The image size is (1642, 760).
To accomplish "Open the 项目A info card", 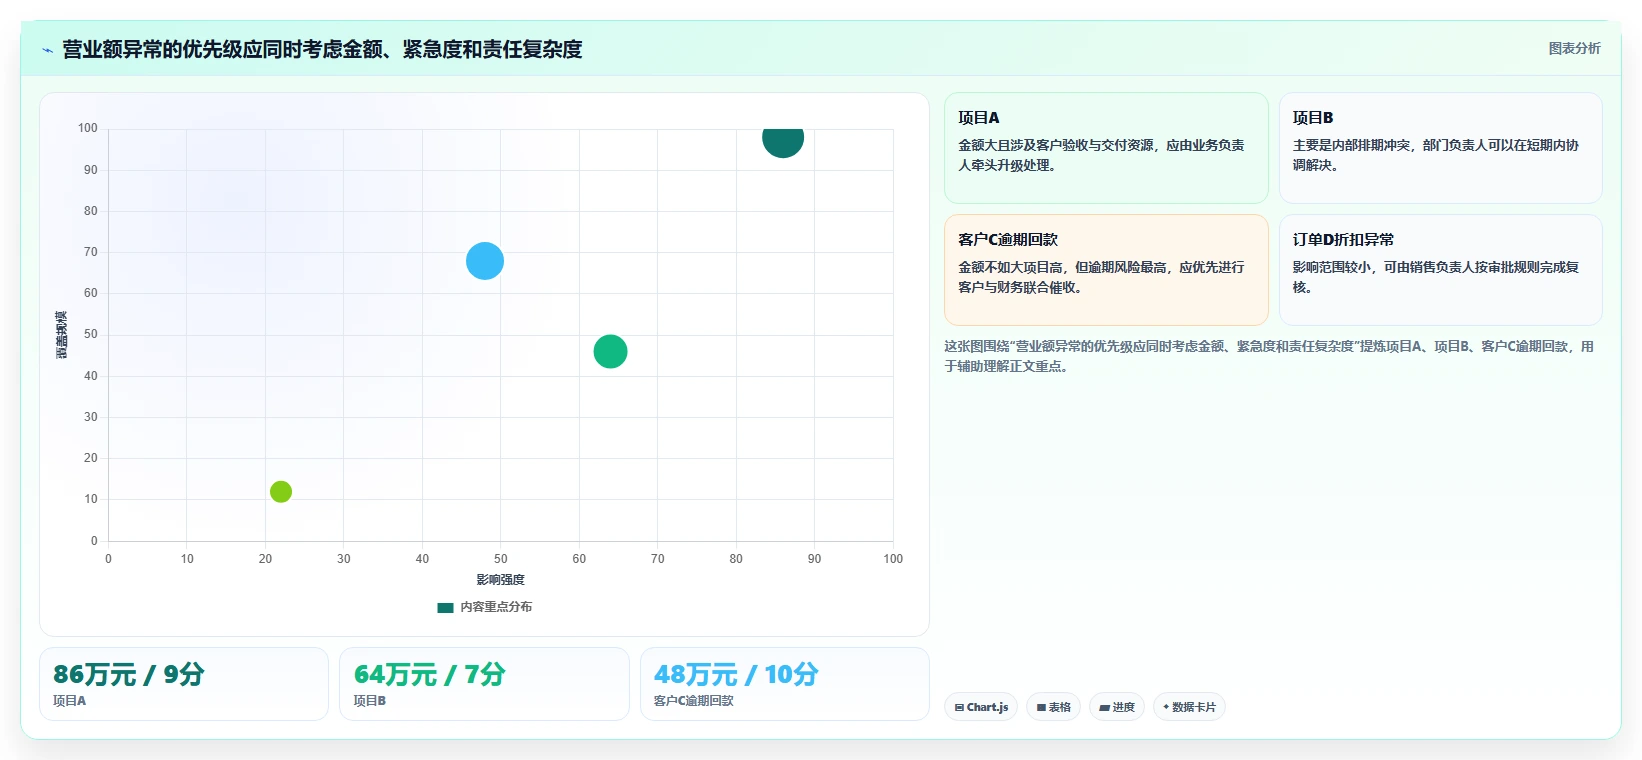I will (1106, 148).
